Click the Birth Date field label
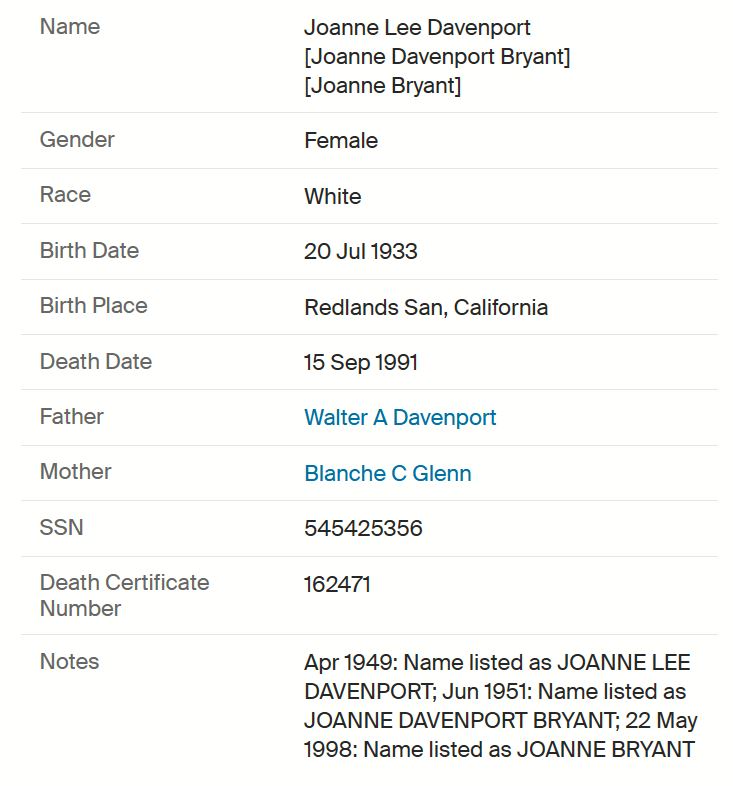The height and width of the screenshot is (786, 733). pos(89,250)
